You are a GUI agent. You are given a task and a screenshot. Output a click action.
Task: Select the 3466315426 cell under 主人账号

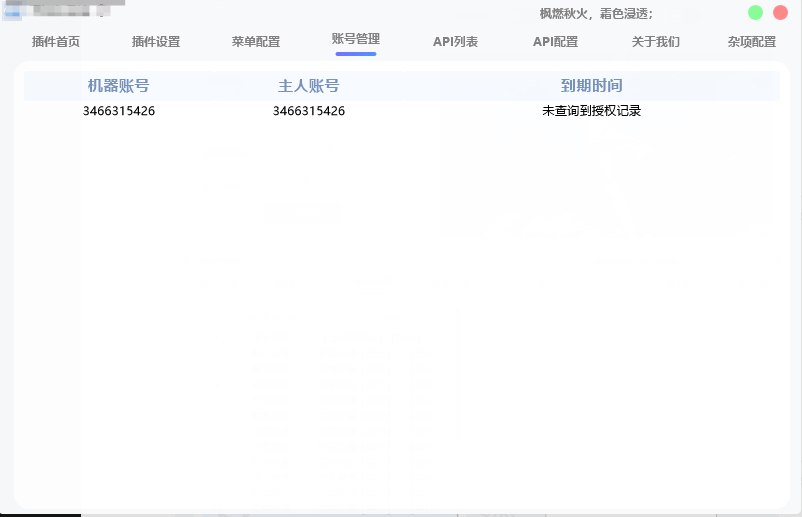click(x=308, y=110)
